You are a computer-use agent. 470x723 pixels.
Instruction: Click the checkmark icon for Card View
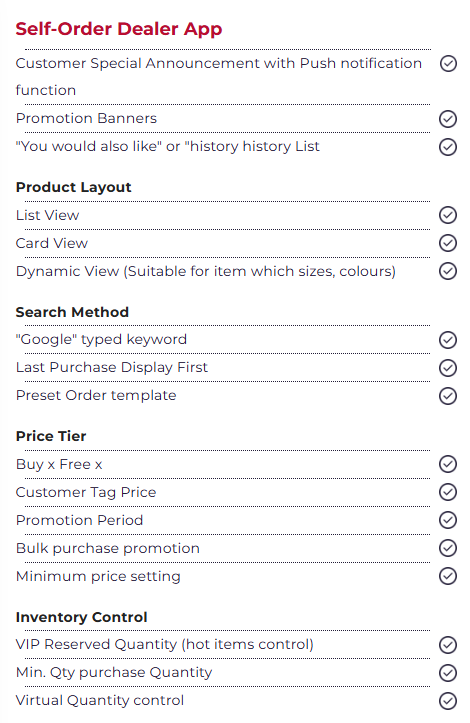pyautogui.click(x=447, y=243)
